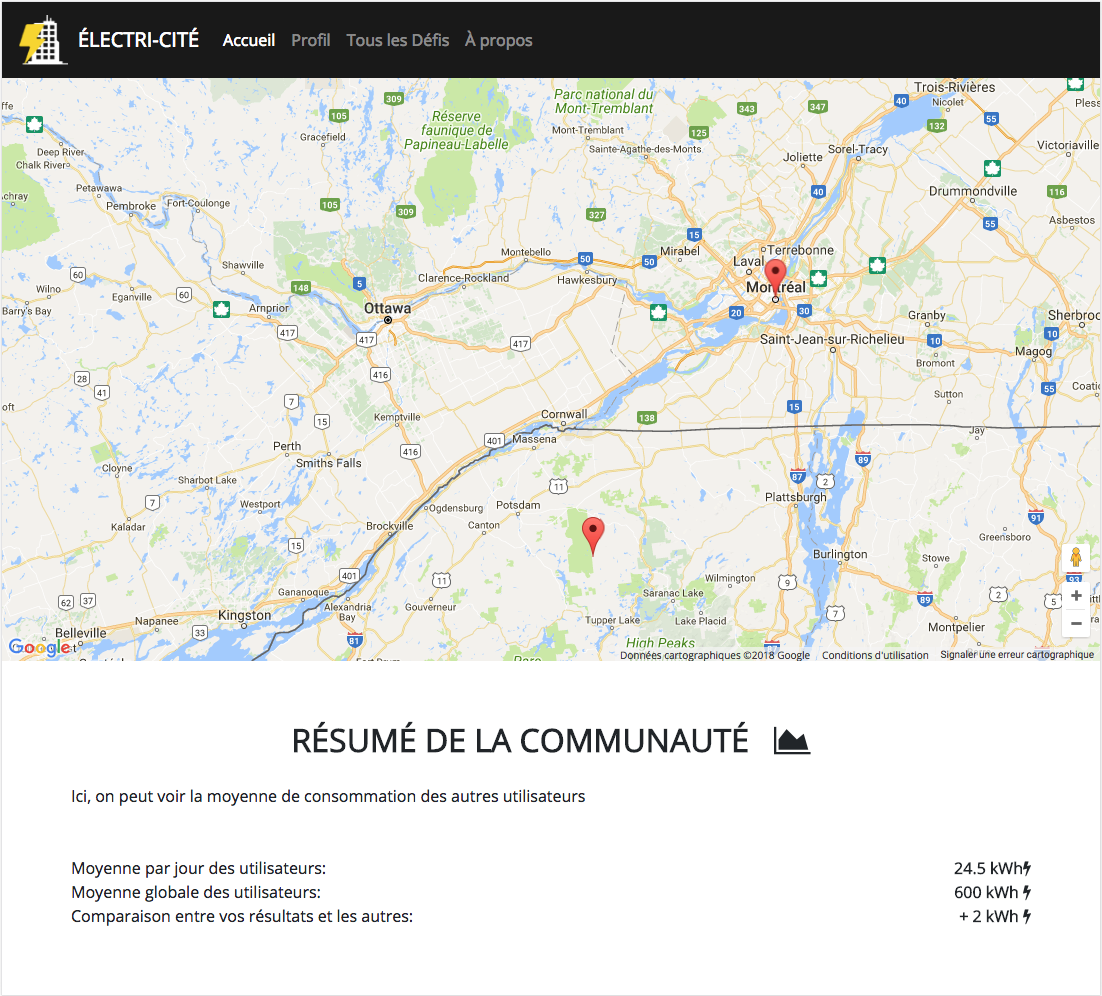Click 'Comparaison entre vos résultats' text
This screenshot has width=1102, height=996.
click(x=242, y=916)
